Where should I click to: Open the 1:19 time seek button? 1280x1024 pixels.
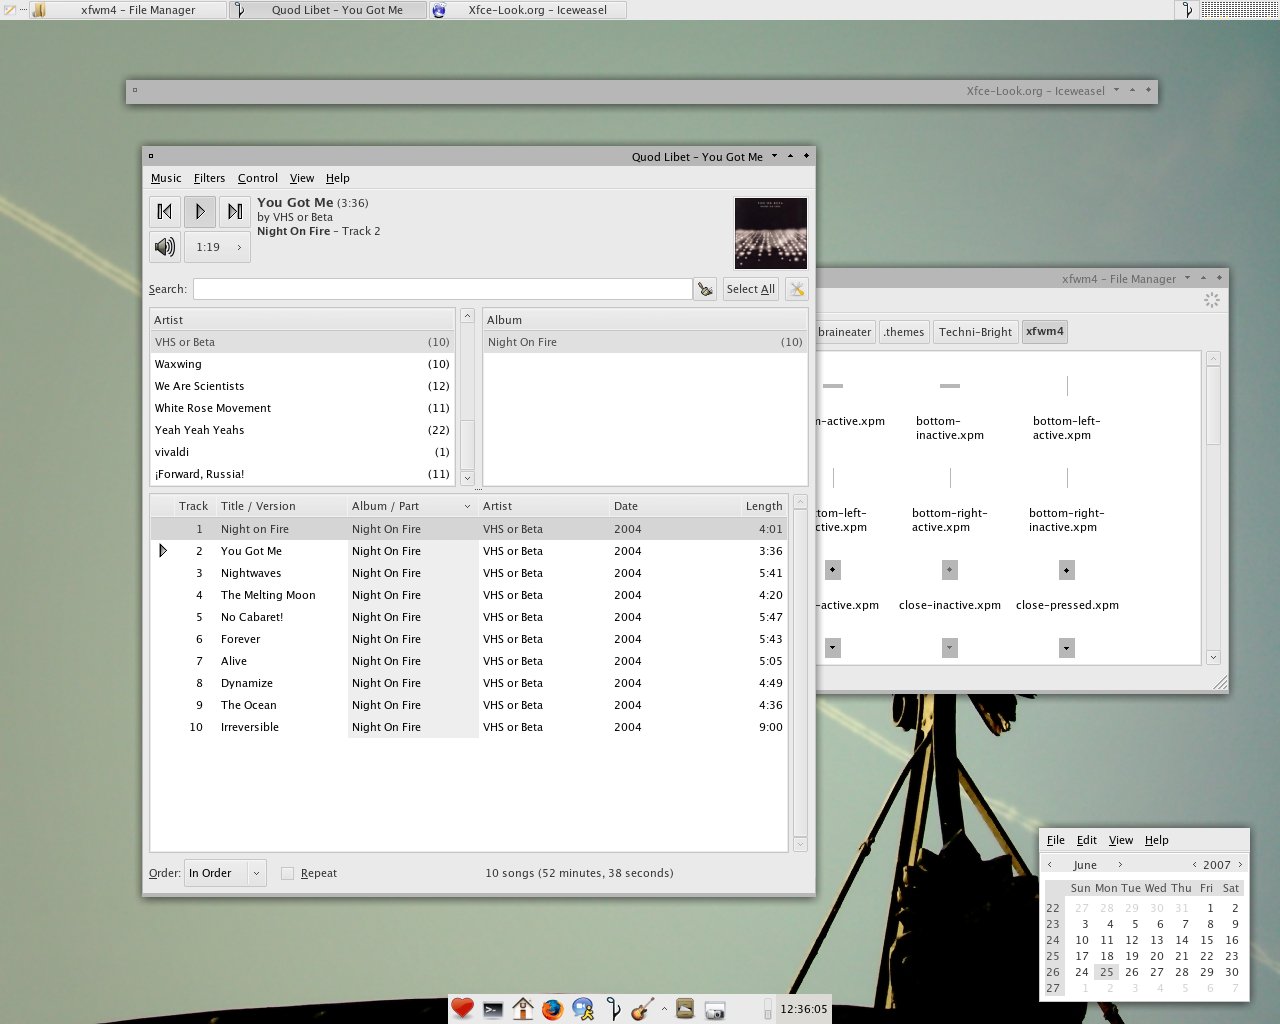tap(217, 246)
